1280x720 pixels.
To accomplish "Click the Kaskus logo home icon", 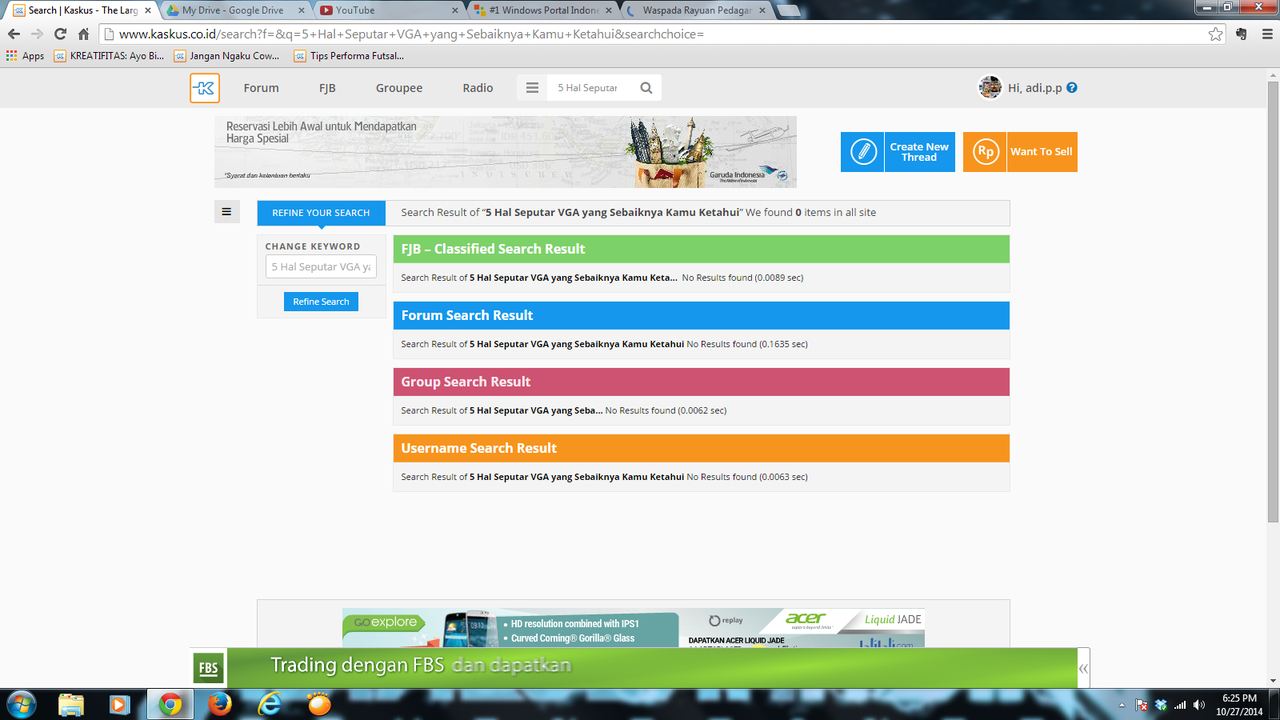I will pyautogui.click(x=204, y=88).
